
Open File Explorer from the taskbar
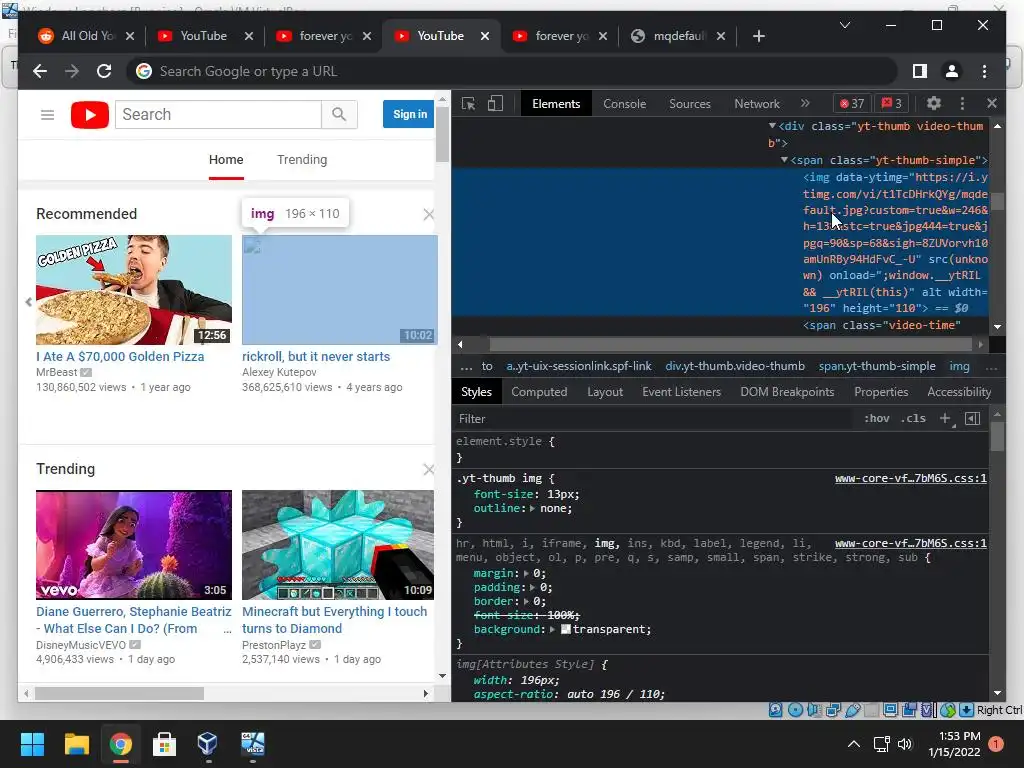click(76, 744)
